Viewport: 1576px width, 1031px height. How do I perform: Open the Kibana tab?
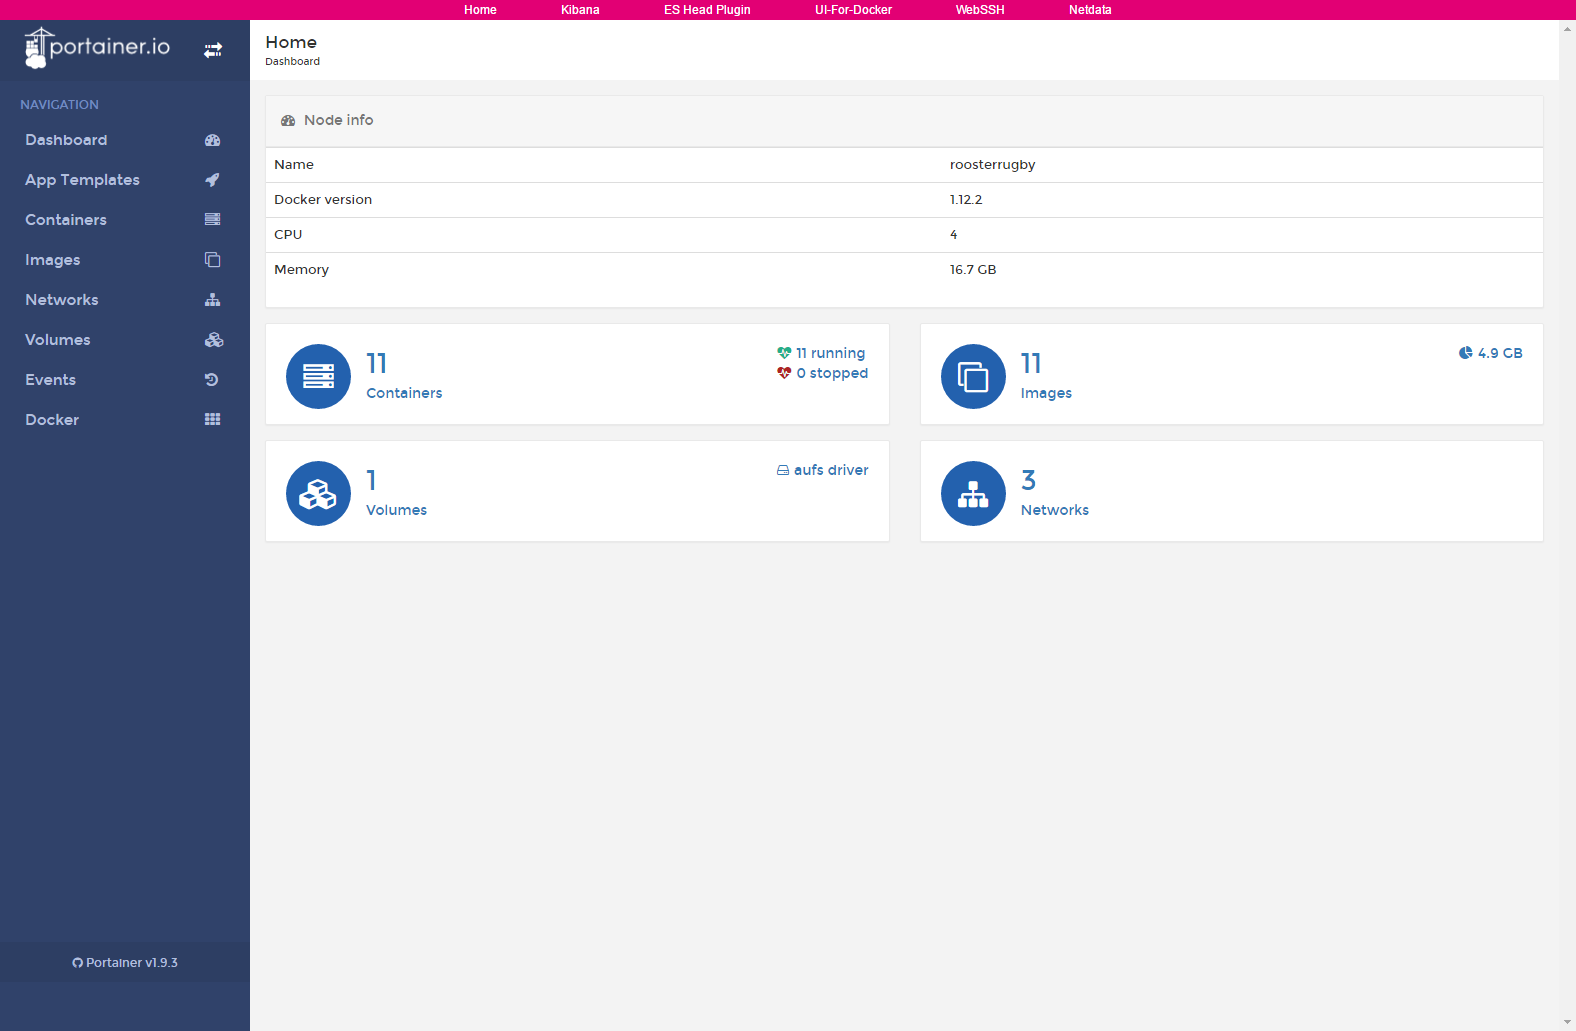[x=580, y=10]
